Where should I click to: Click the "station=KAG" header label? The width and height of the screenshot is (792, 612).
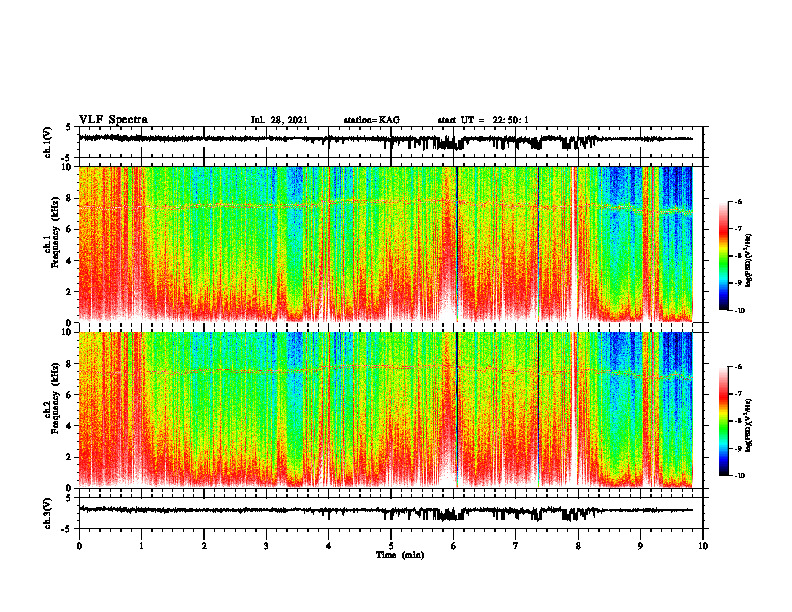point(372,120)
